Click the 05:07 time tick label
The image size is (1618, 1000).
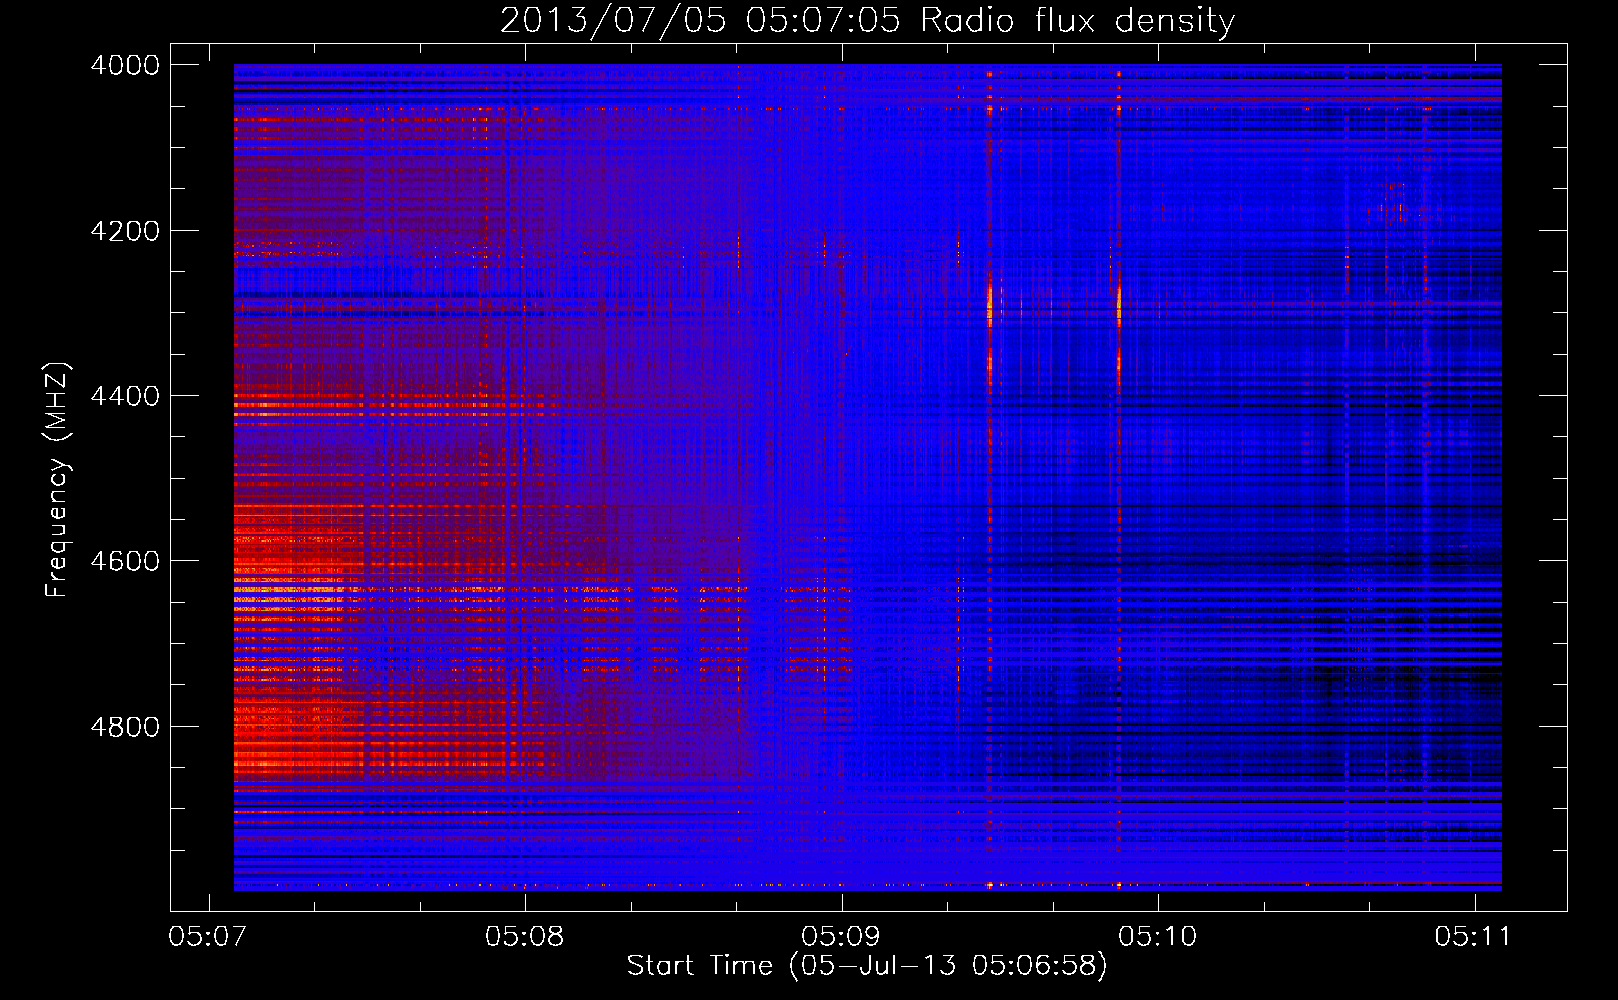(208, 936)
